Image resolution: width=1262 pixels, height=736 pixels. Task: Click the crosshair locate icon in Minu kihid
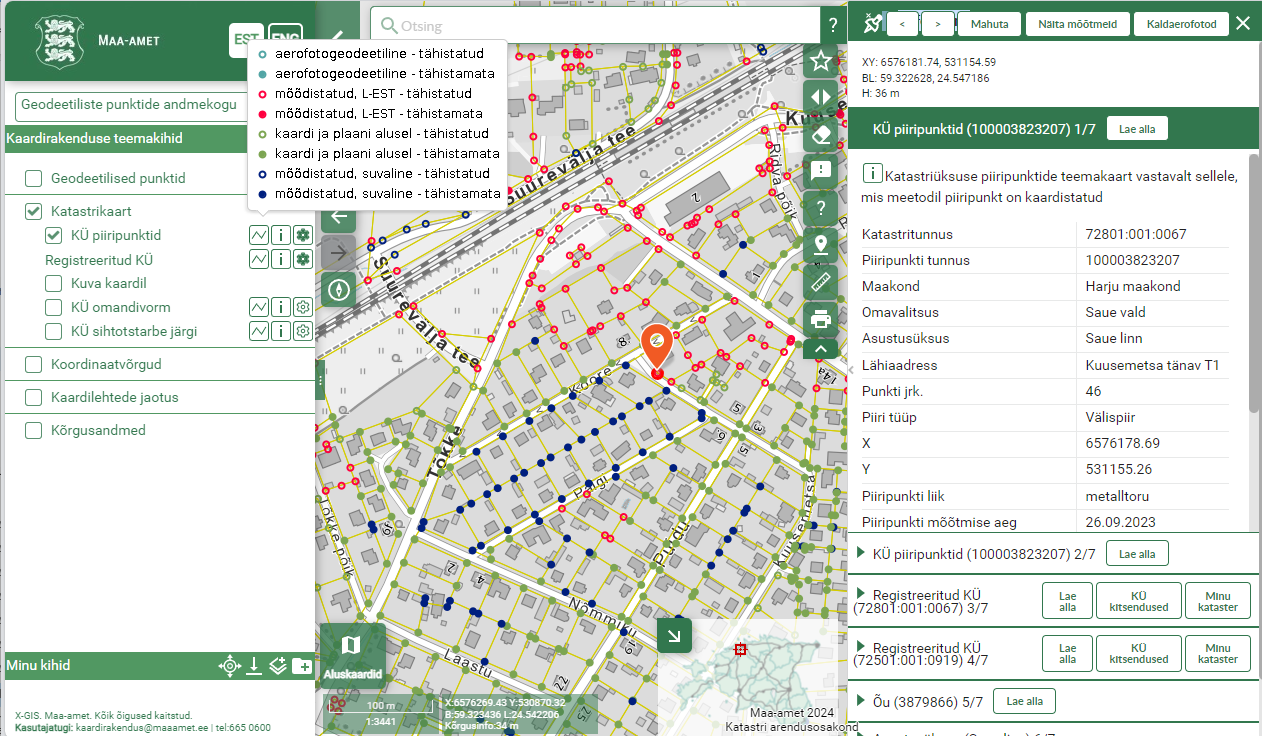point(230,666)
